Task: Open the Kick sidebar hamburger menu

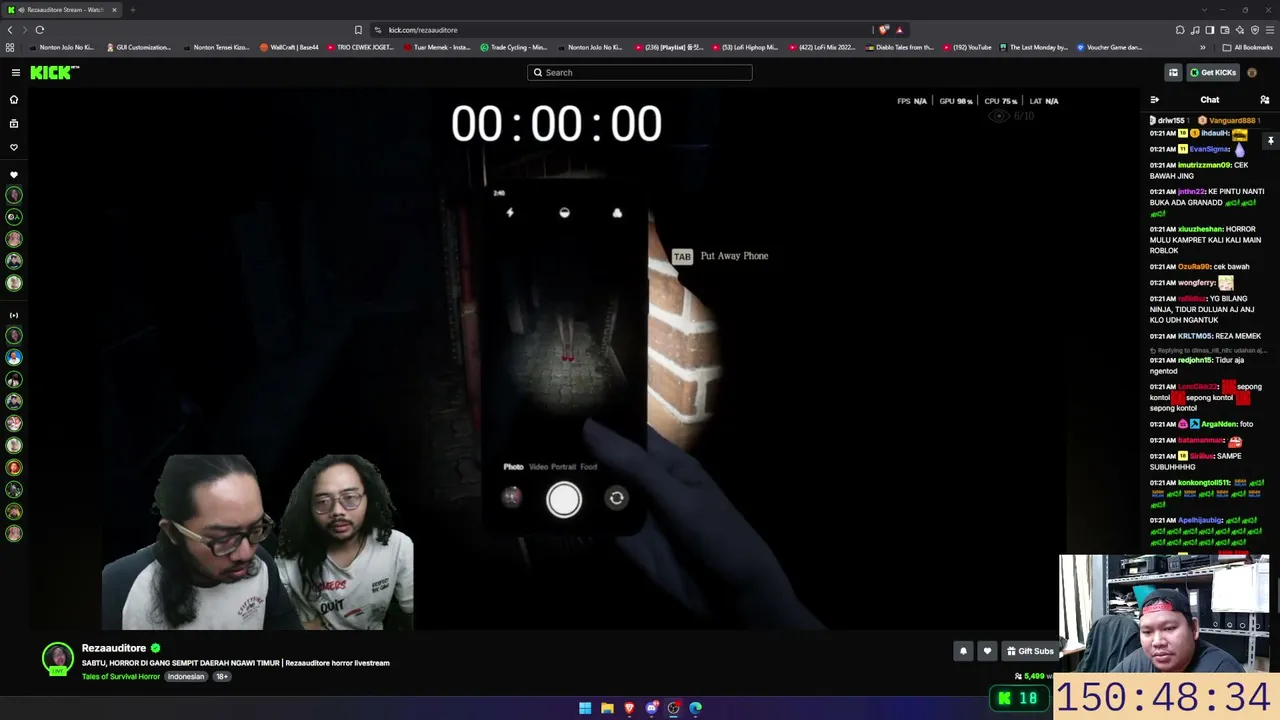Action: [16, 72]
